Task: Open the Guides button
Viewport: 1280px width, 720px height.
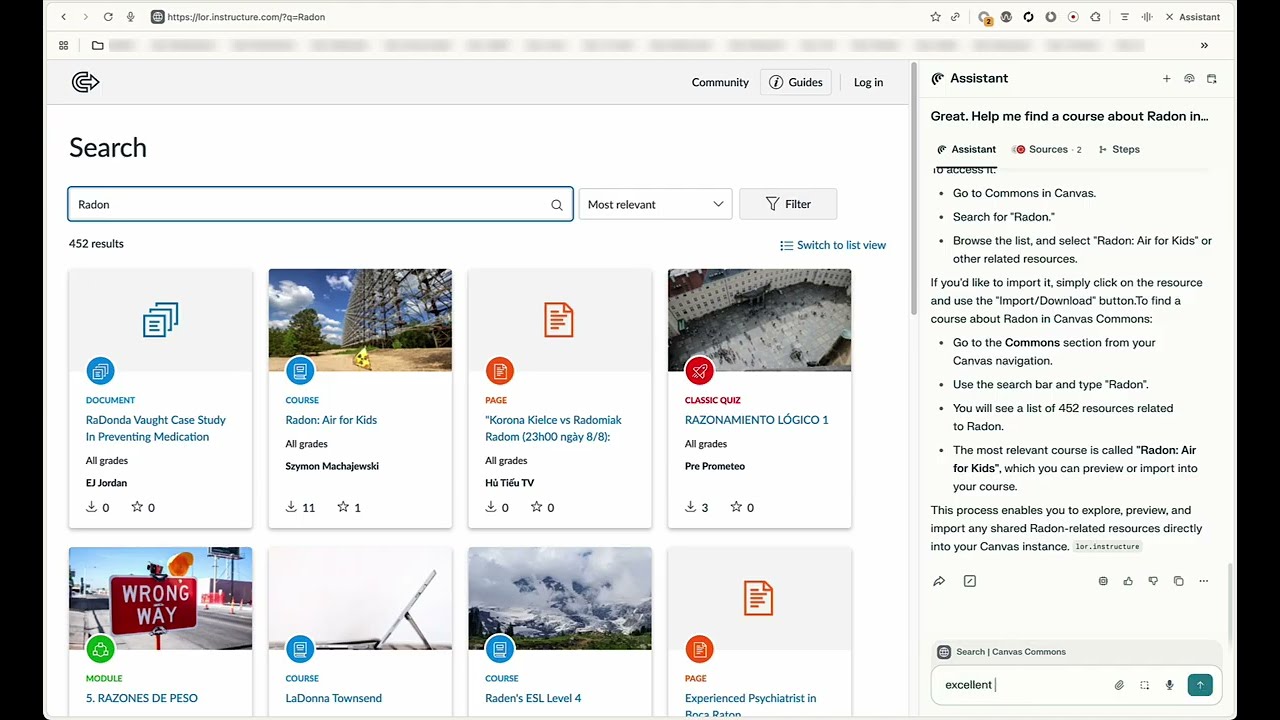Action: point(796,82)
